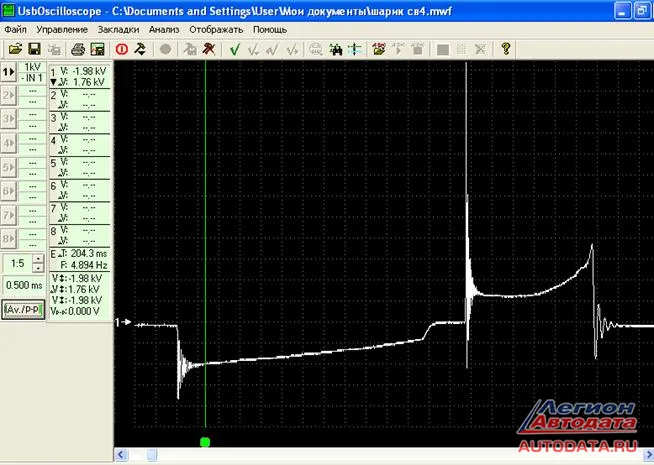Toggle channel 5 button

pos(8,167)
